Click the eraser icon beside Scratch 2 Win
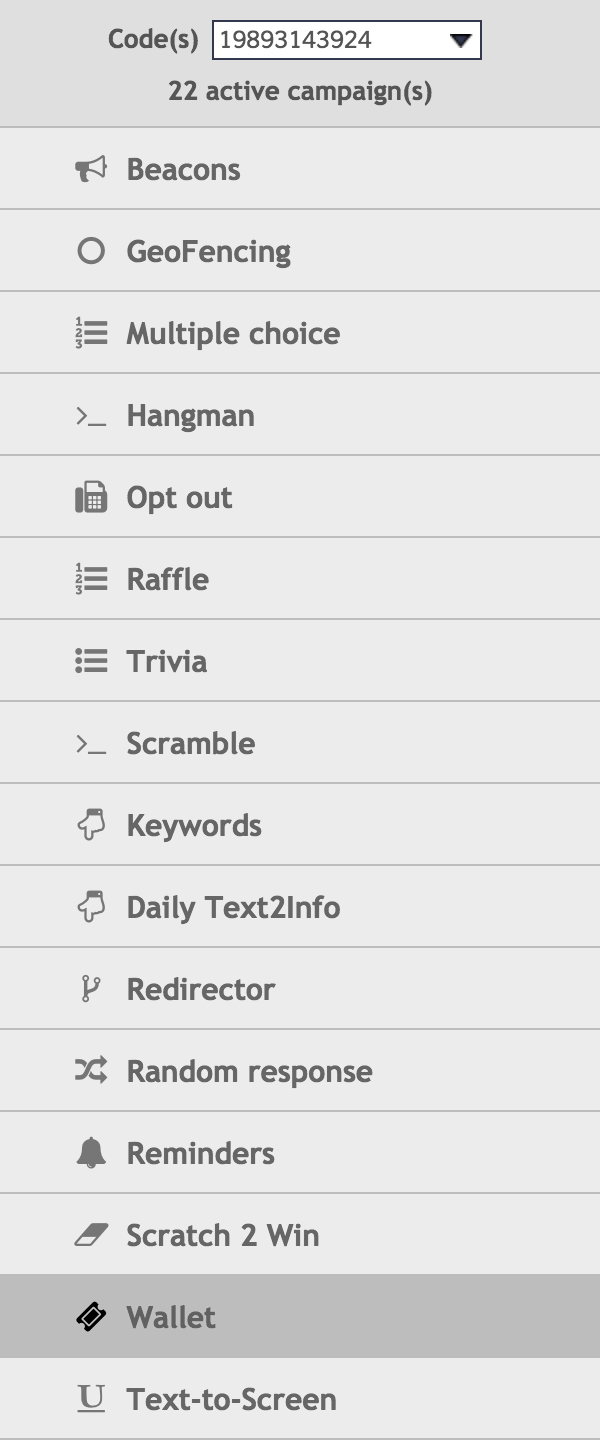The height and width of the screenshot is (1440, 600). point(91,1235)
